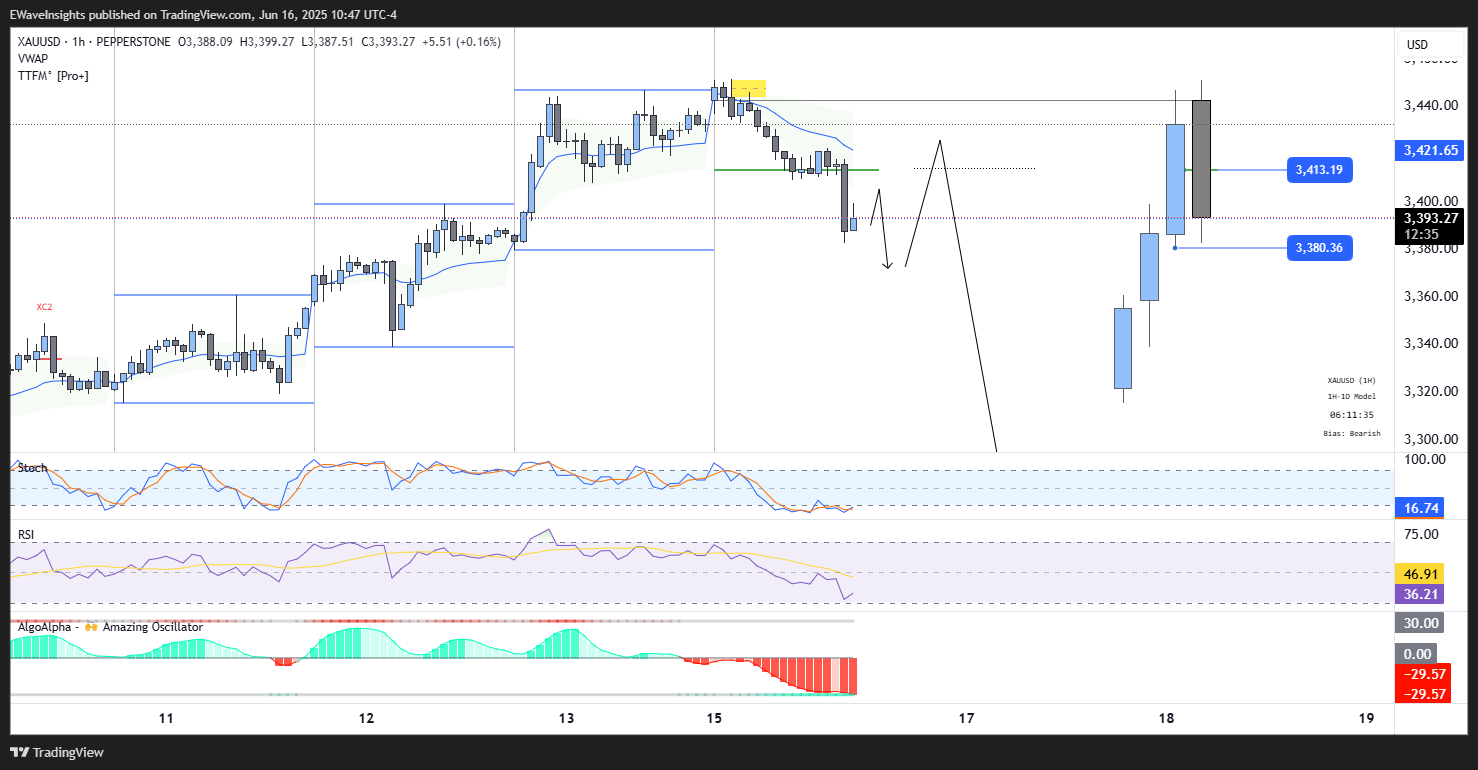The image size is (1478, 770).
Task: Click the XAUUSD · 1h · PEPPERSTONE symbol title
Action: 95,42
